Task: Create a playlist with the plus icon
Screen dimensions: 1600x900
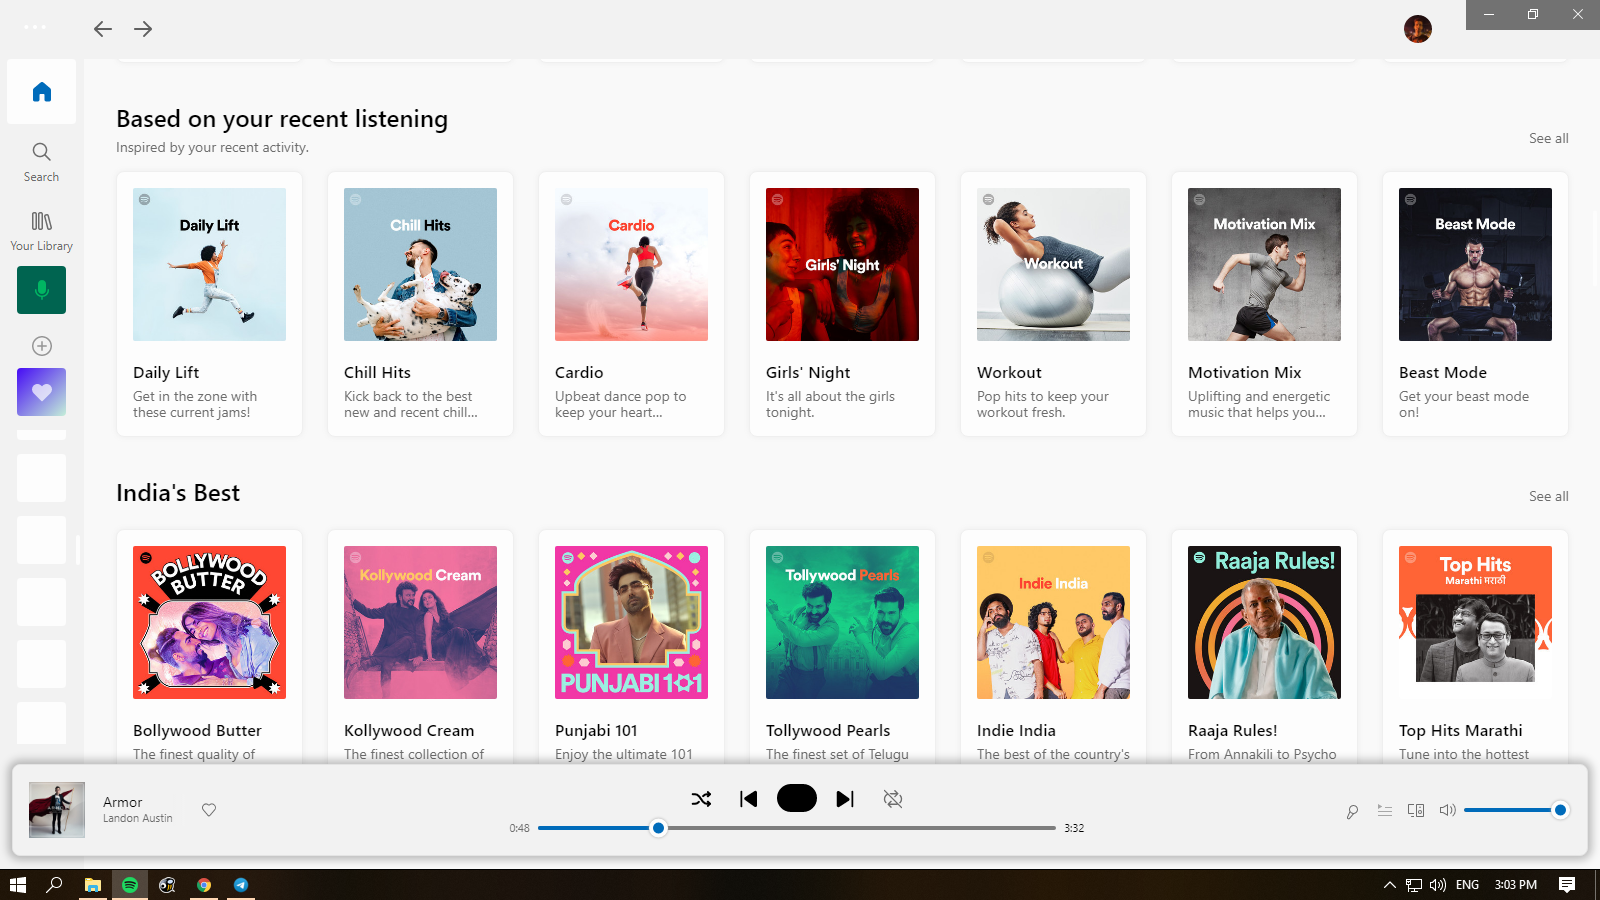Action: pyautogui.click(x=41, y=346)
